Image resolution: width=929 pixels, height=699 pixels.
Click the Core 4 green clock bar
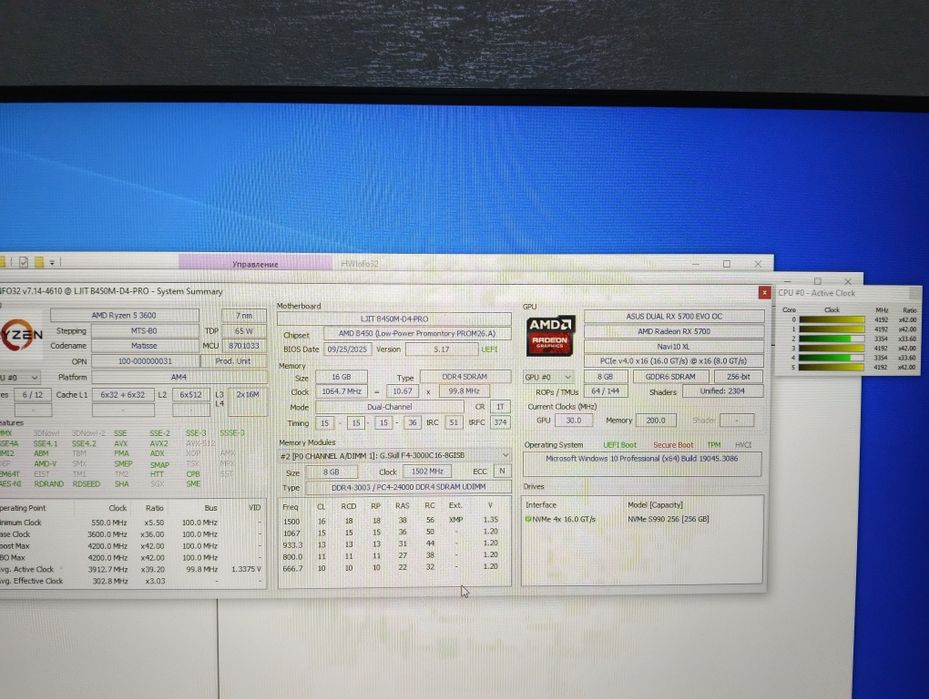coord(831,358)
